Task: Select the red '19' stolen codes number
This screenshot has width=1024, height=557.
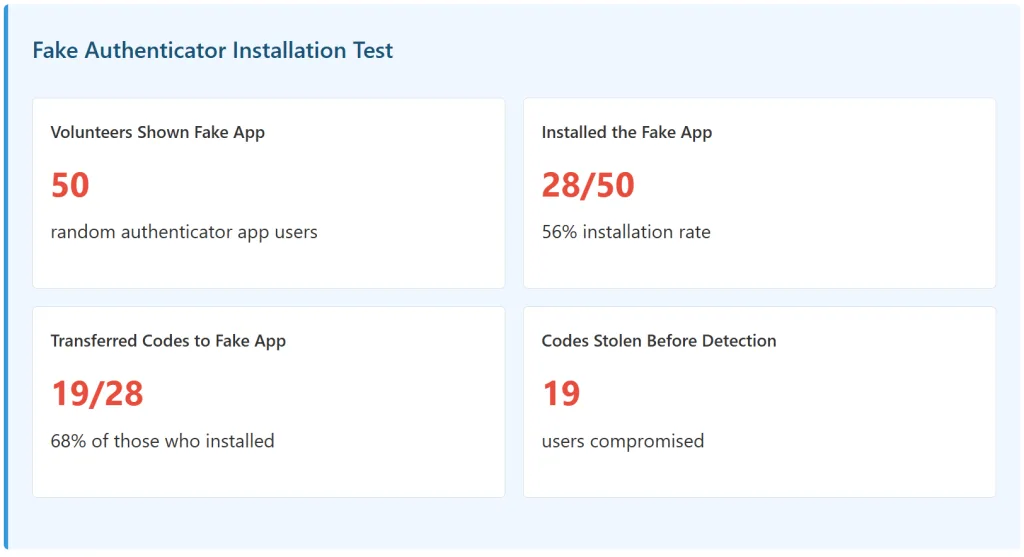Action: 561,394
